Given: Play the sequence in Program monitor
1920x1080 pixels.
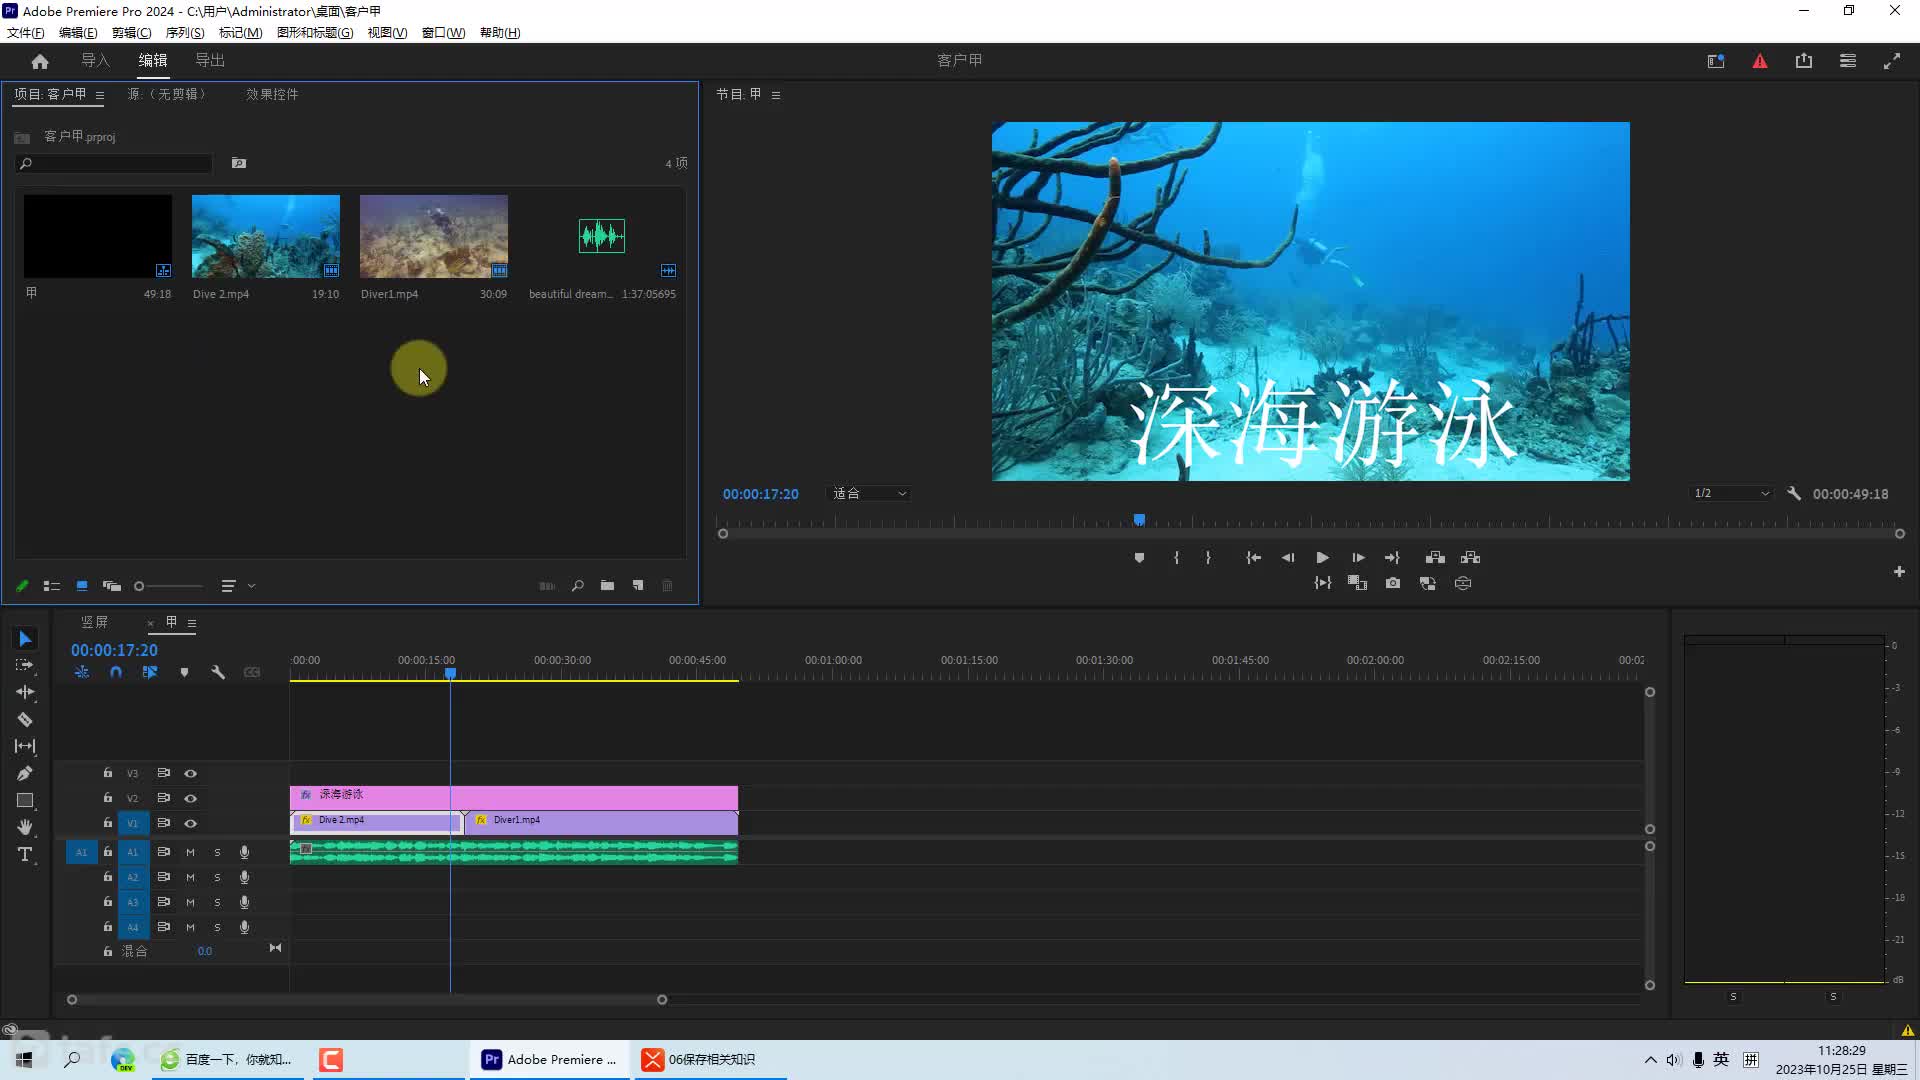Looking at the screenshot, I should tap(1322, 558).
